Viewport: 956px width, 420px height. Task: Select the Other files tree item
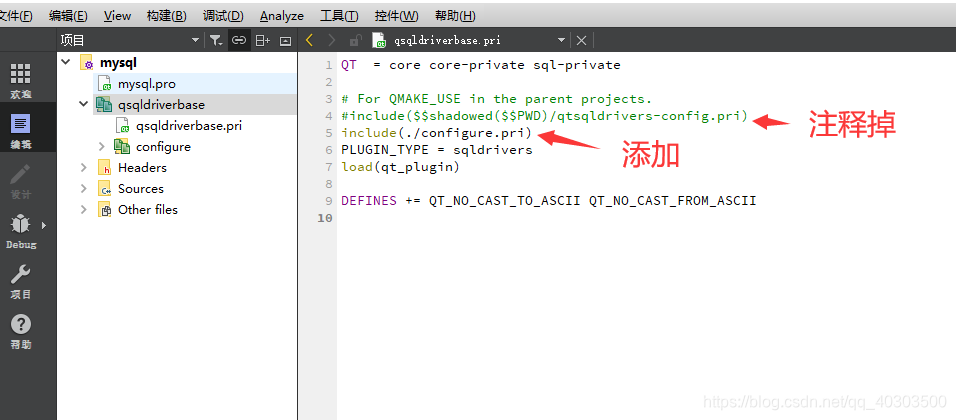[148, 209]
